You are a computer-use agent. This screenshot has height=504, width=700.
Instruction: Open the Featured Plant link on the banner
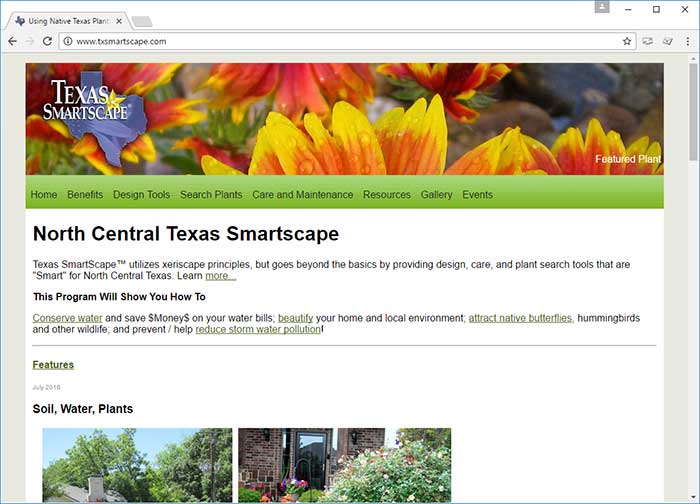pos(628,159)
